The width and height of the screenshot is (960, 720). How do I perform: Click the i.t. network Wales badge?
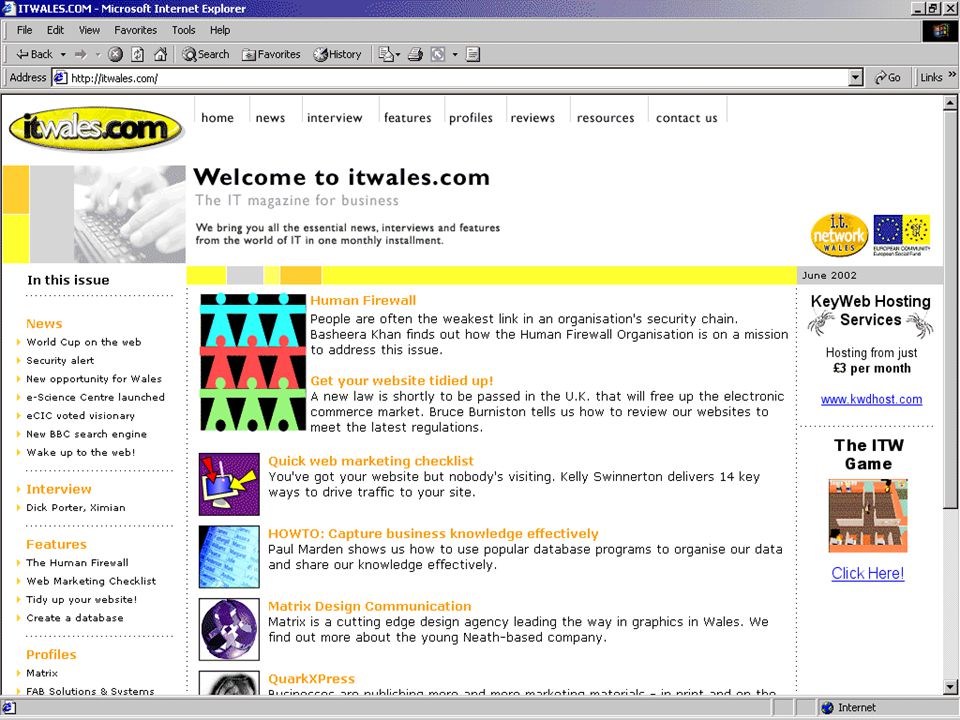click(839, 235)
